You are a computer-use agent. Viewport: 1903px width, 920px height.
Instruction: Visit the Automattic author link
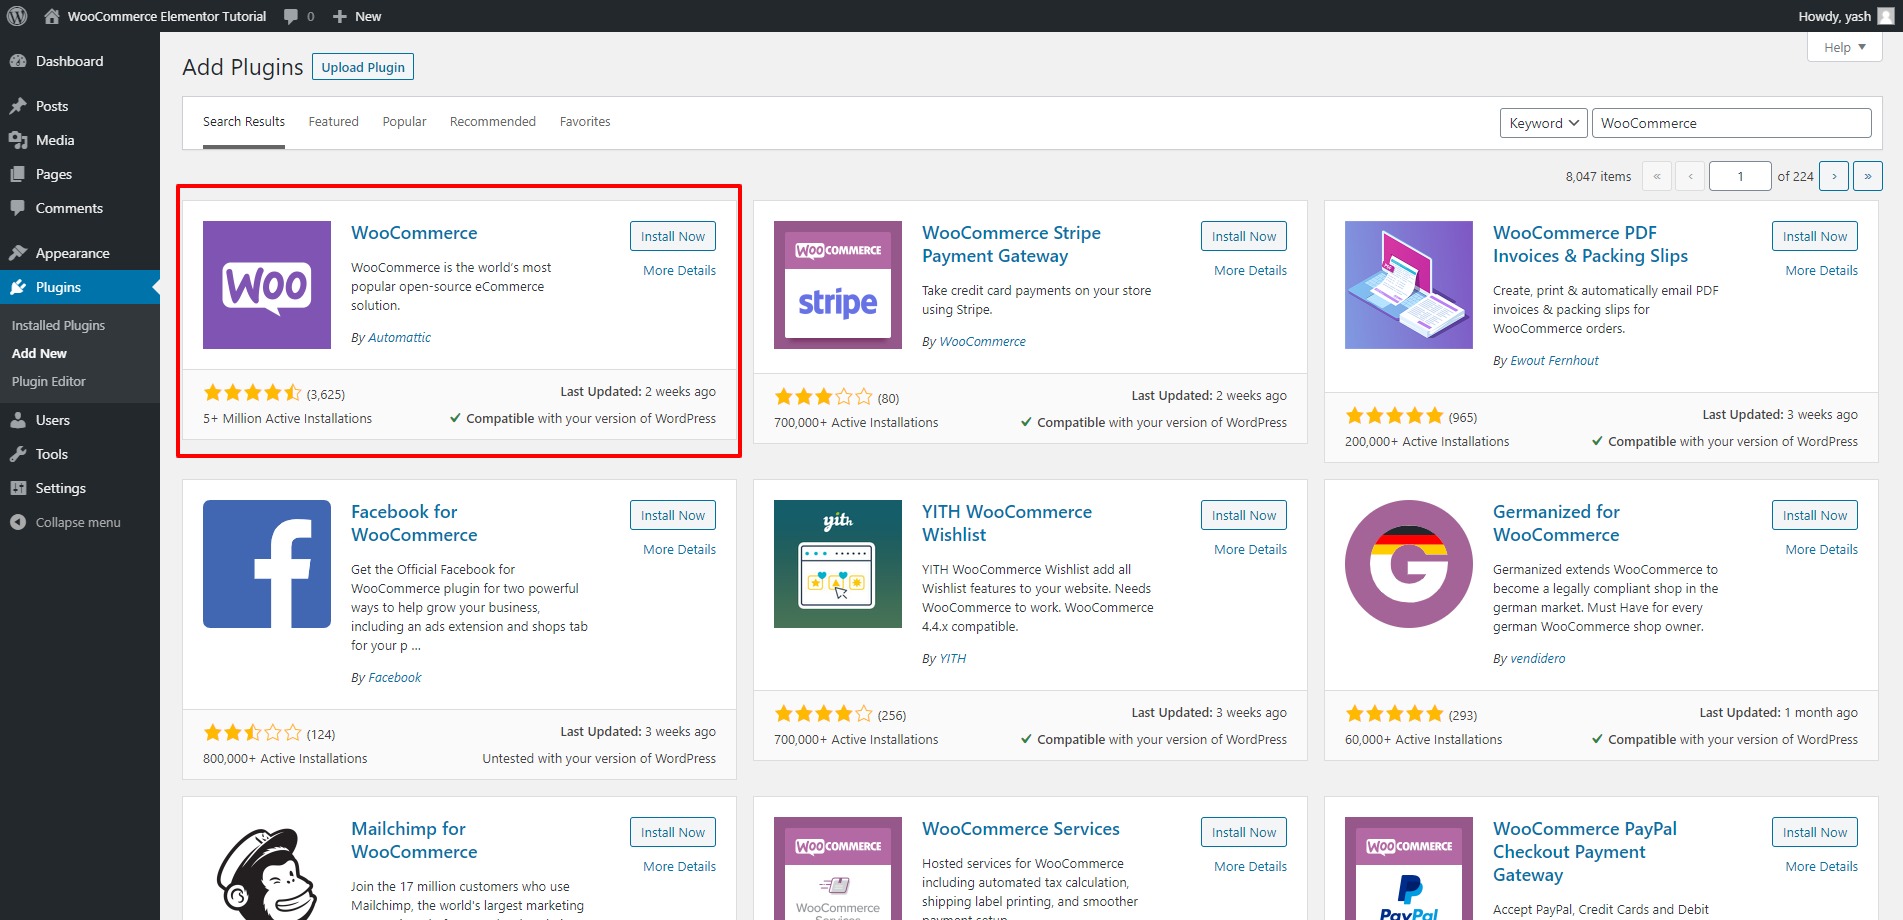coord(398,337)
